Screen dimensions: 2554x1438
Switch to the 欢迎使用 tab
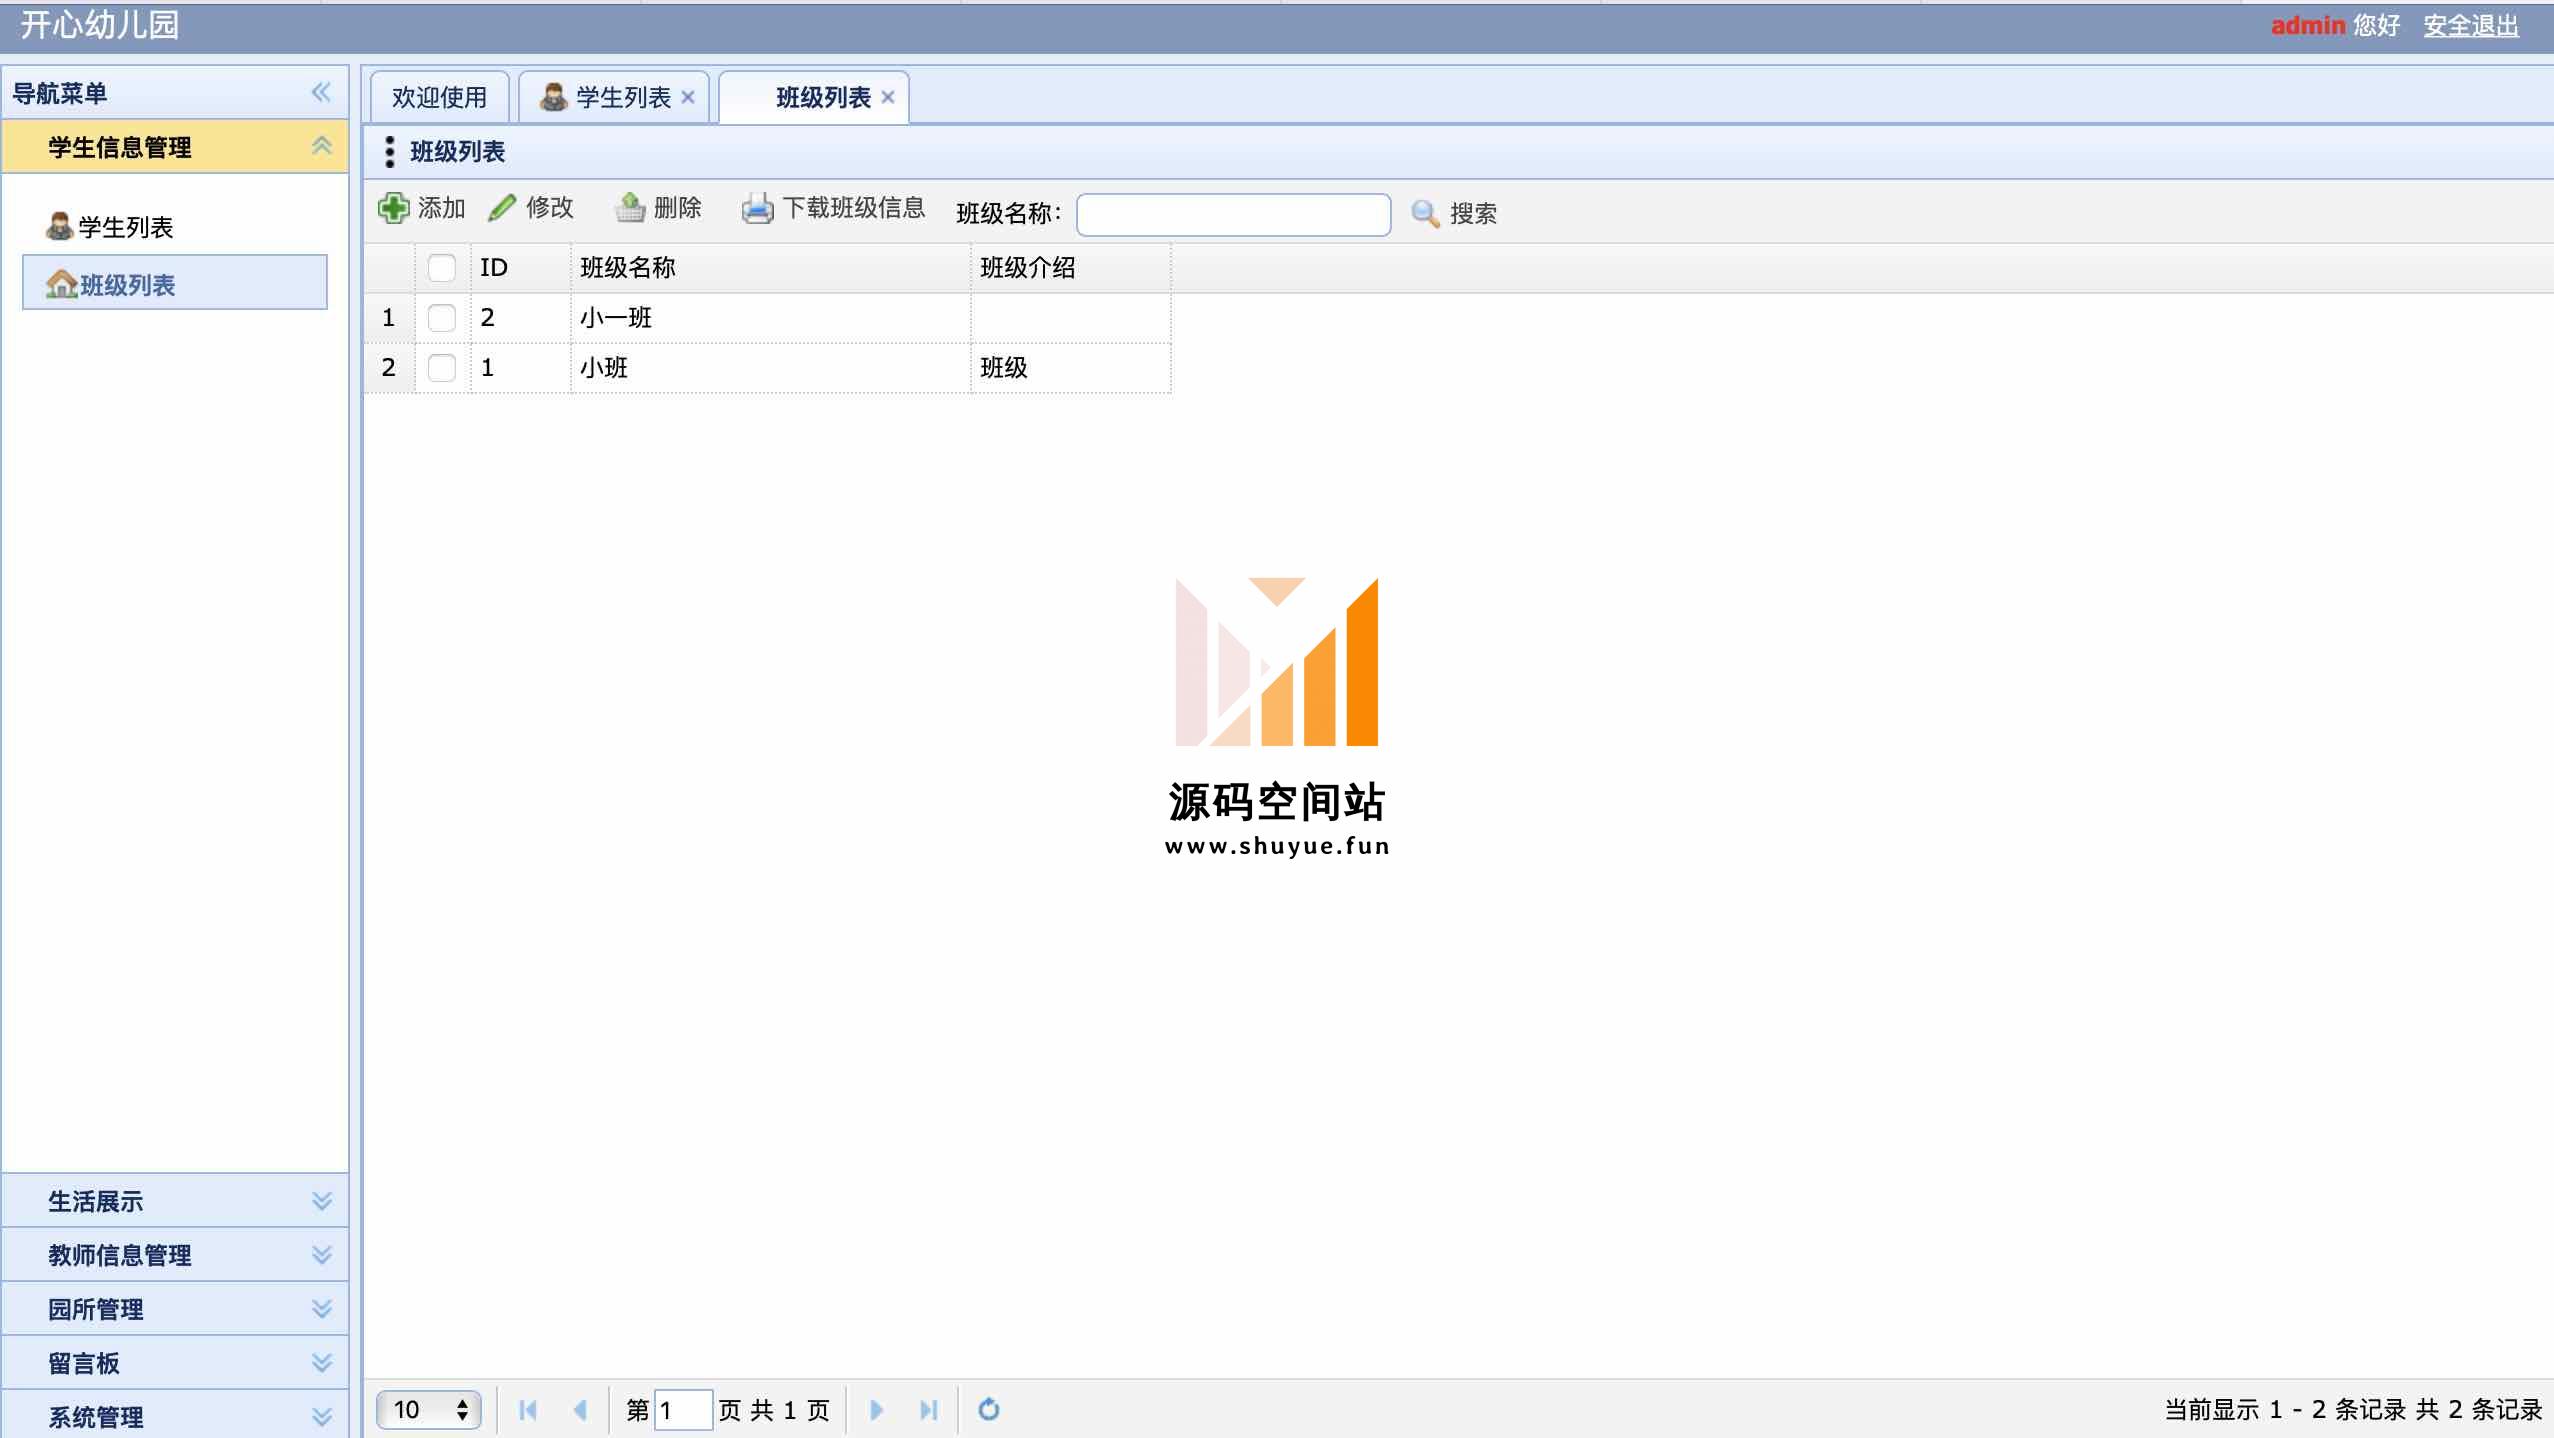coord(439,97)
